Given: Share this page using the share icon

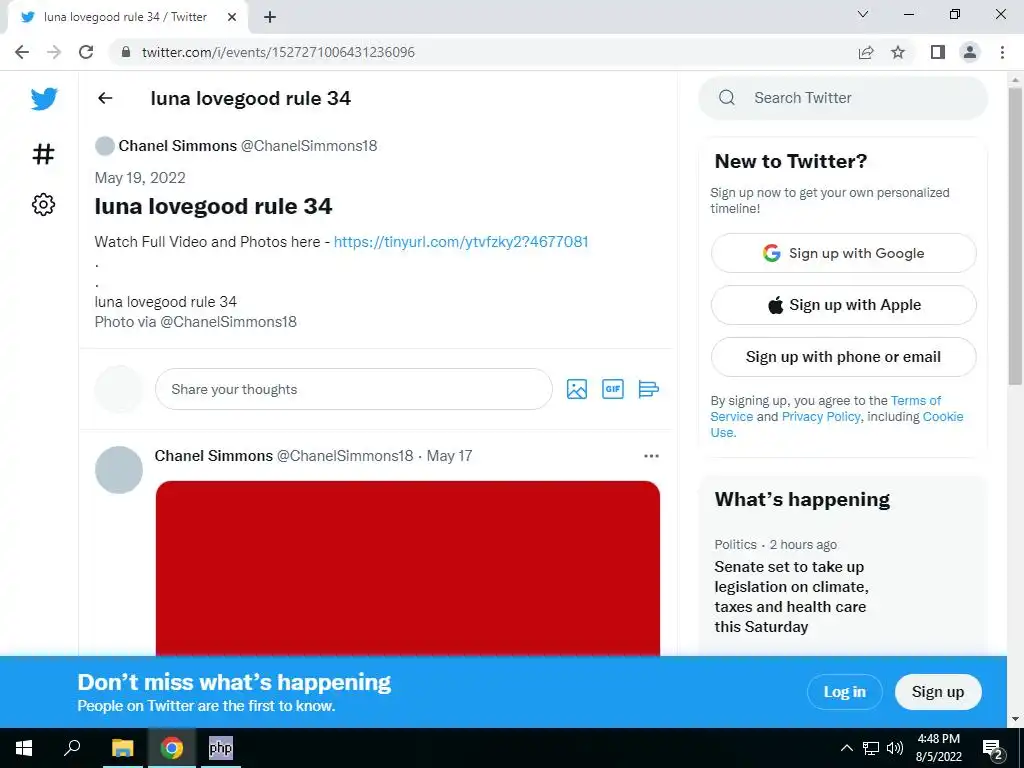Looking at the screenshot, I should pos(866,52).
